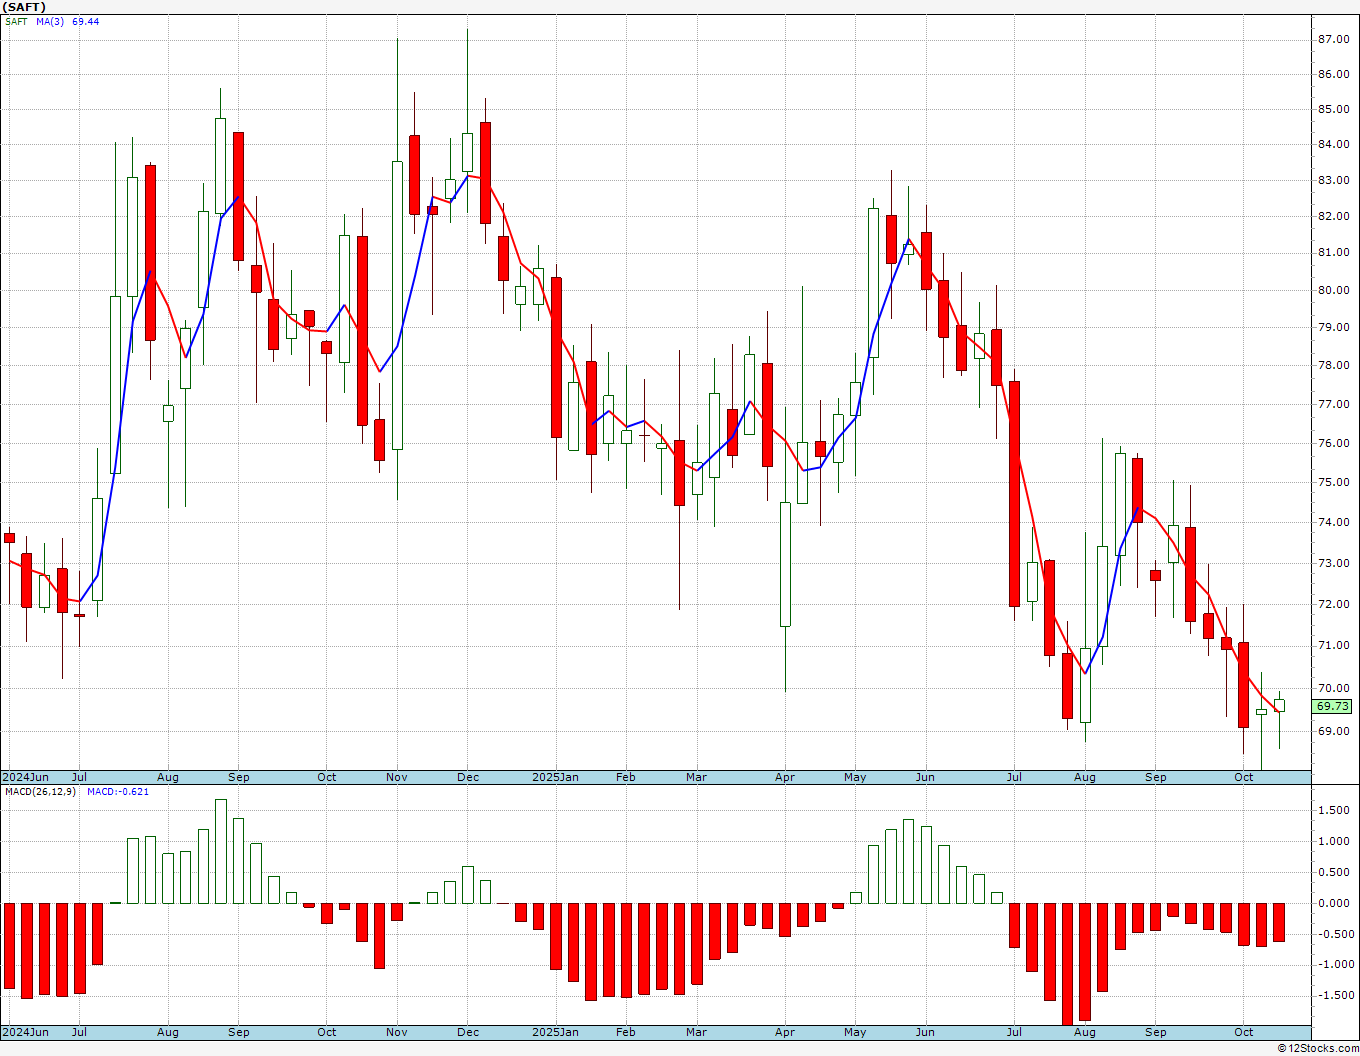
Task: Click 2025Jan on the MACD panel date axis
Action: [x=555, y=1032]
